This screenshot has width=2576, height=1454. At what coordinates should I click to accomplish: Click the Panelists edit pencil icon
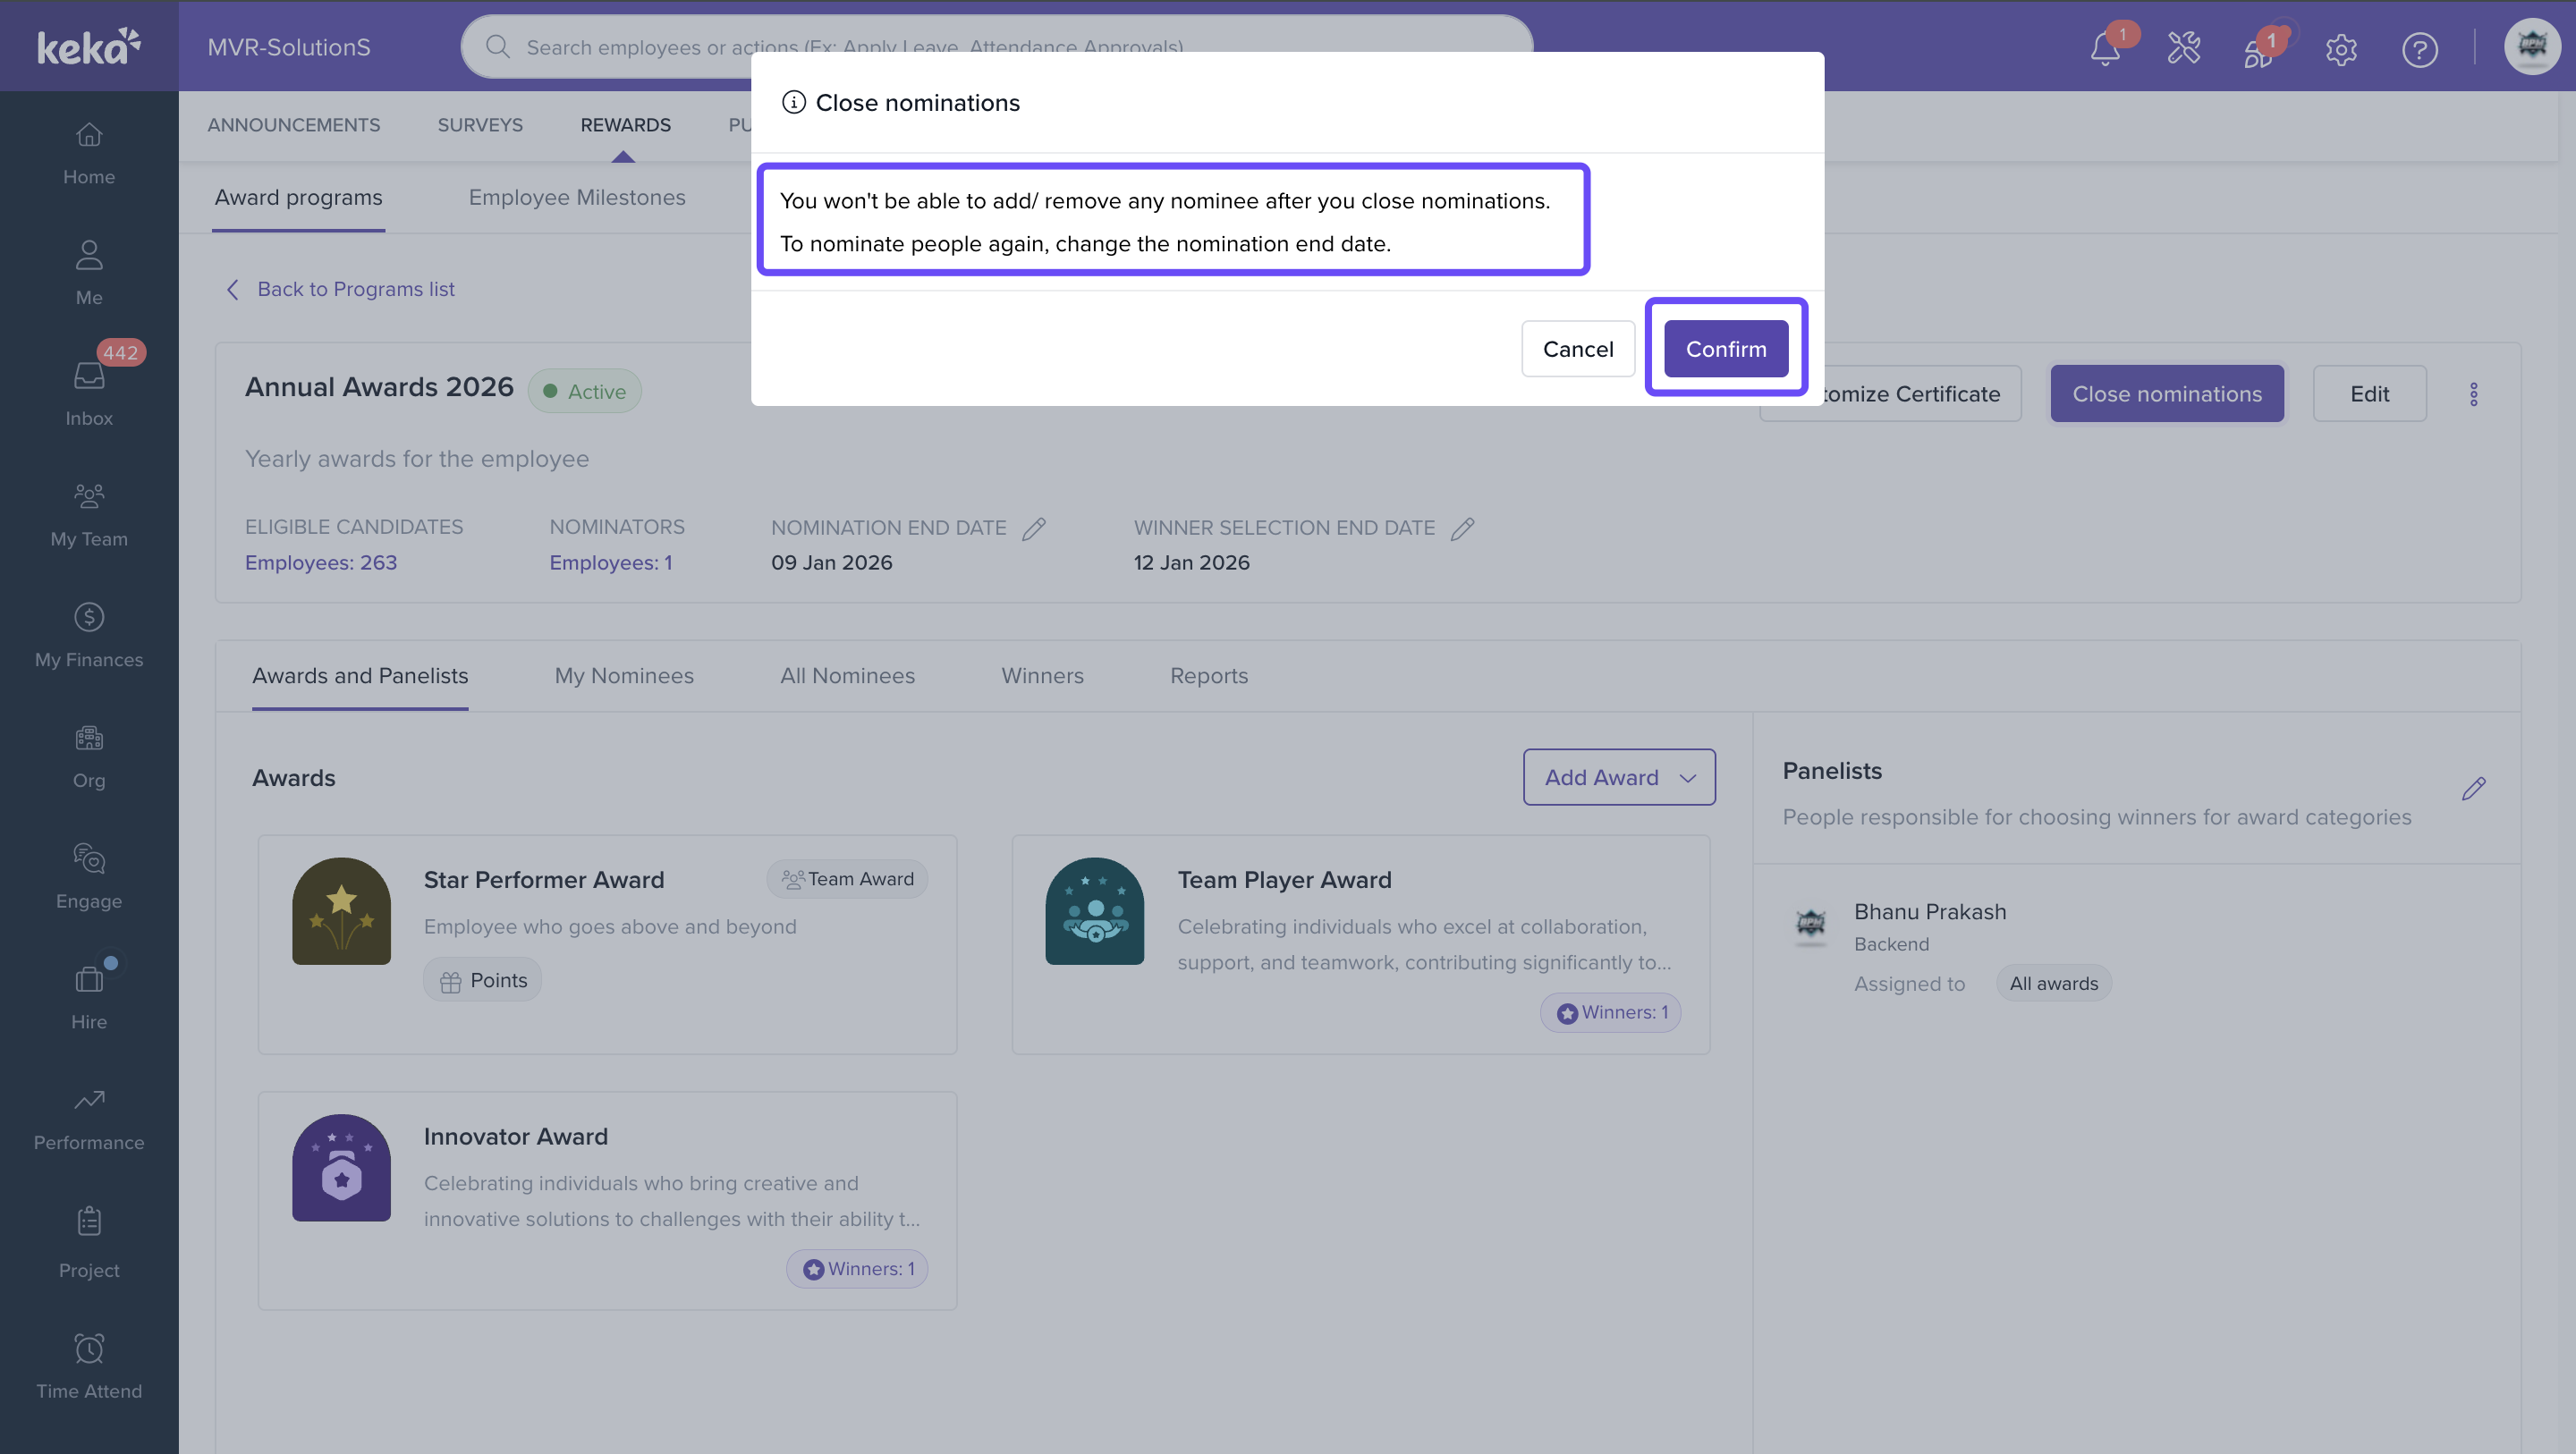(2473, 789)
